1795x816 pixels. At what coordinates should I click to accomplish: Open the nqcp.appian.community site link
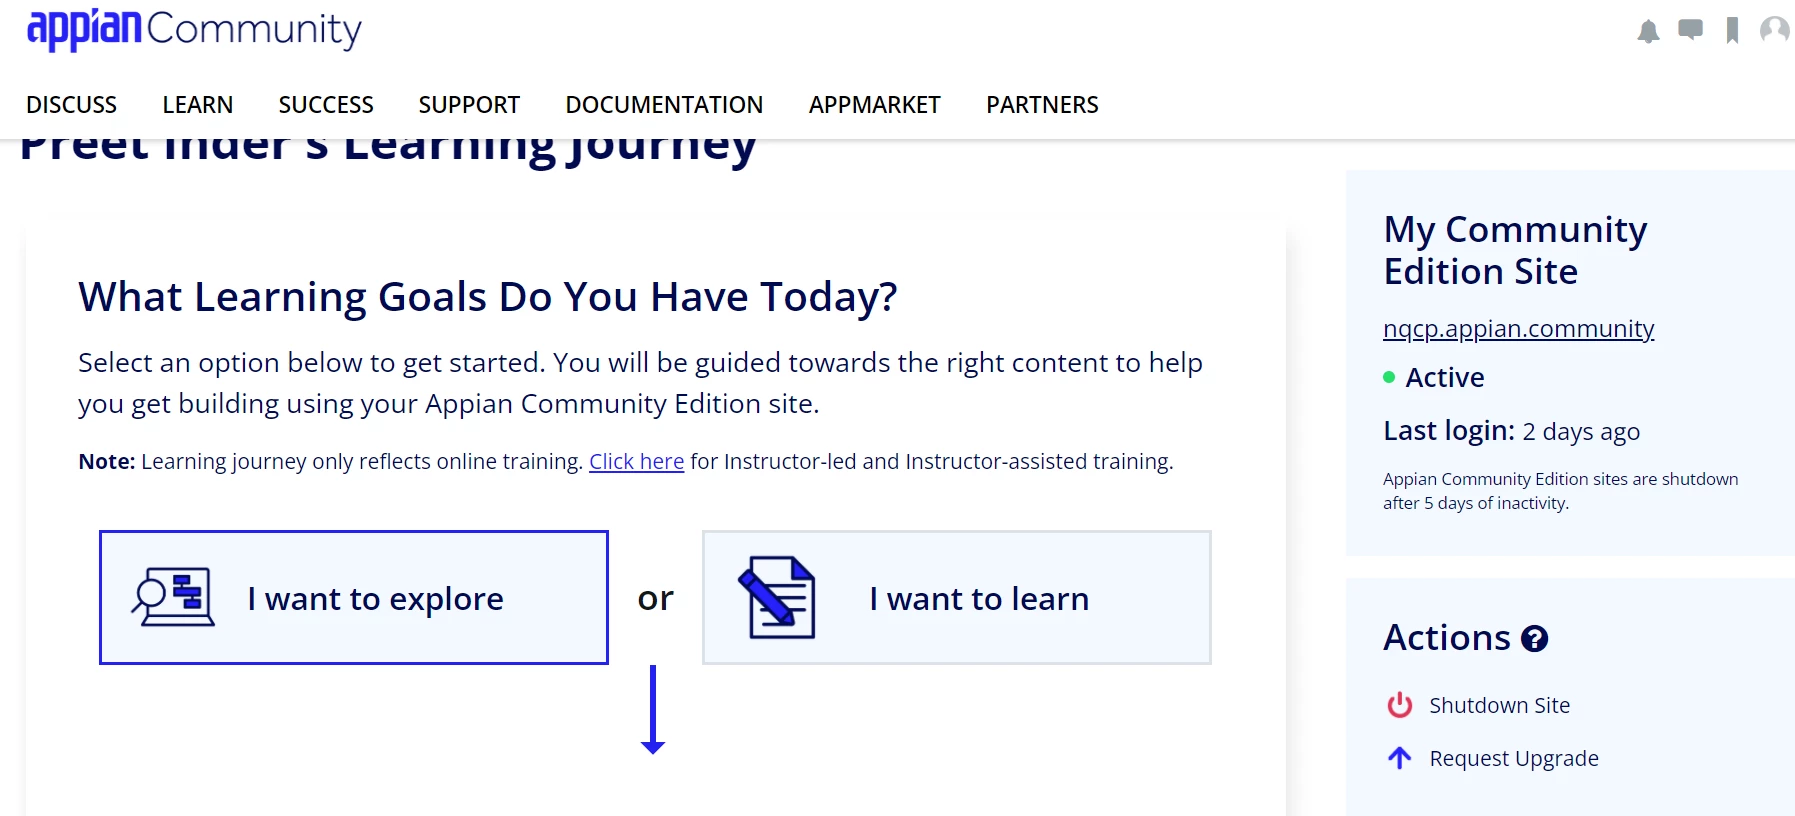click(1518, 329)
